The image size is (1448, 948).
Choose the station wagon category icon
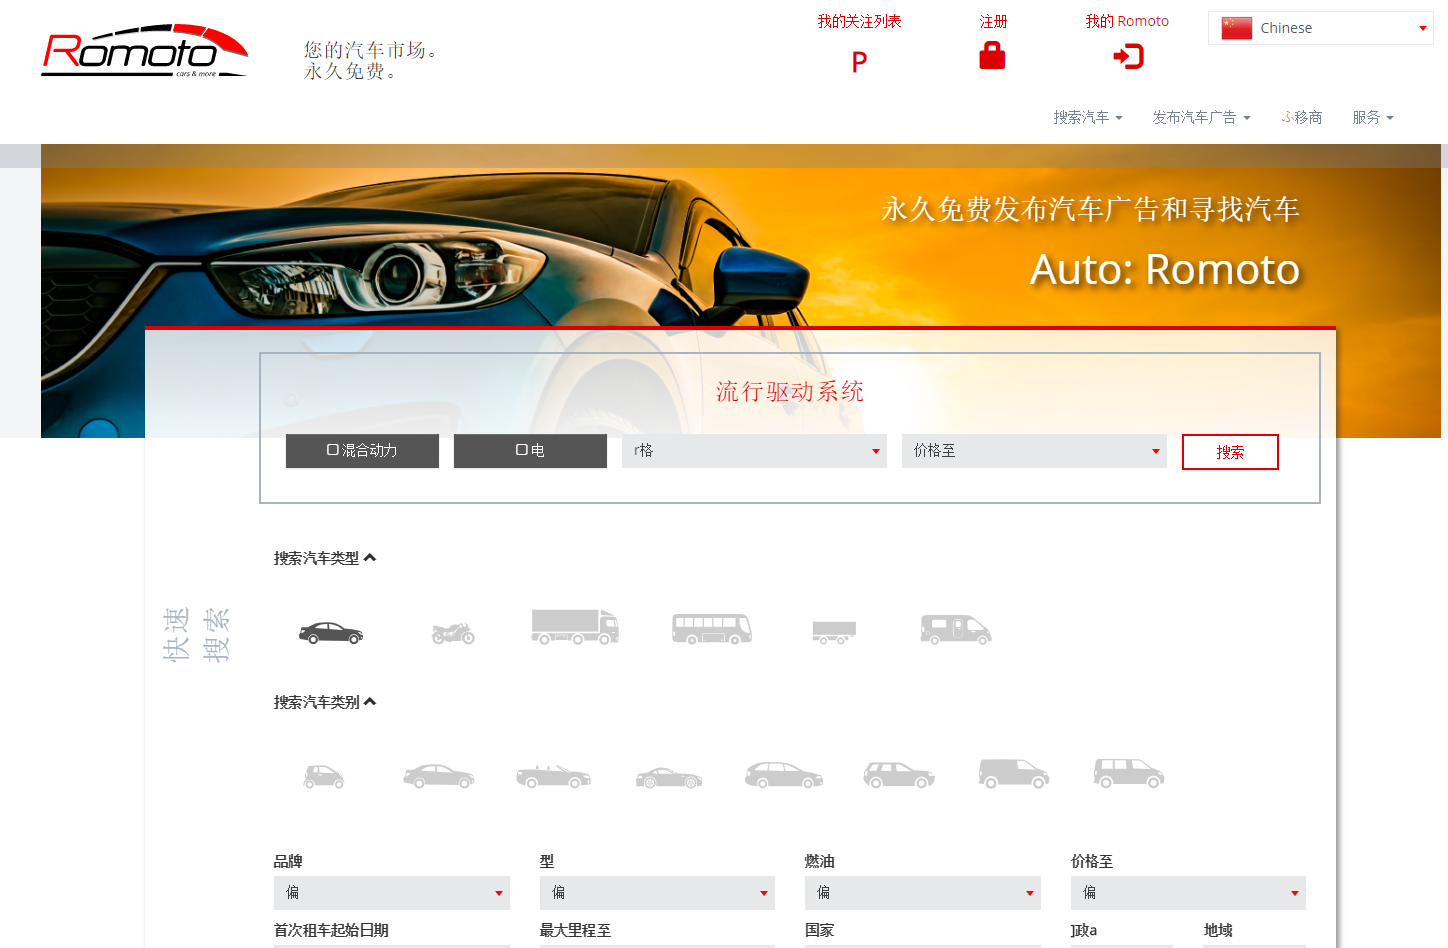click(784, 775)
